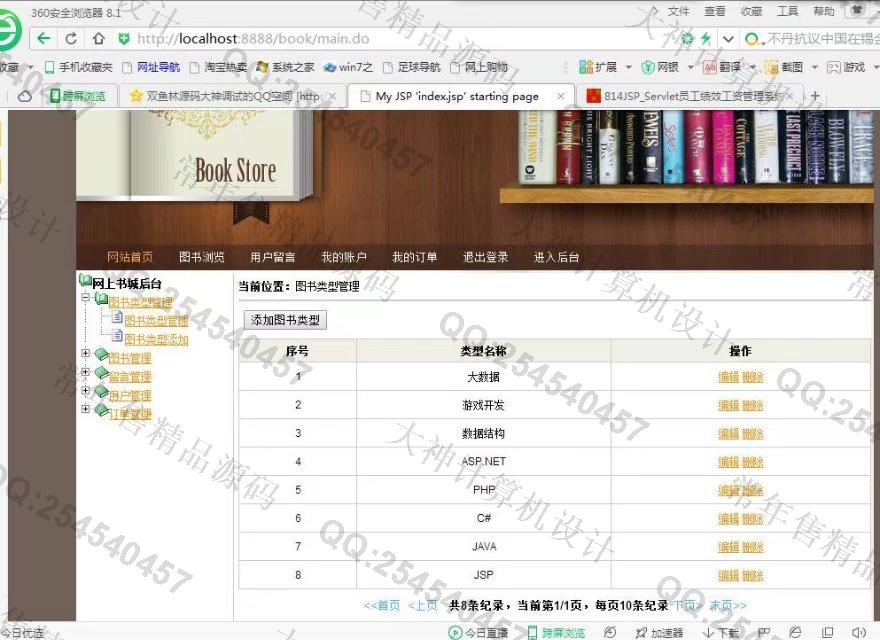The image size is (880, 640).
Task: Switch to the 跨屏浏览 tab
Action: coord(79,96)
